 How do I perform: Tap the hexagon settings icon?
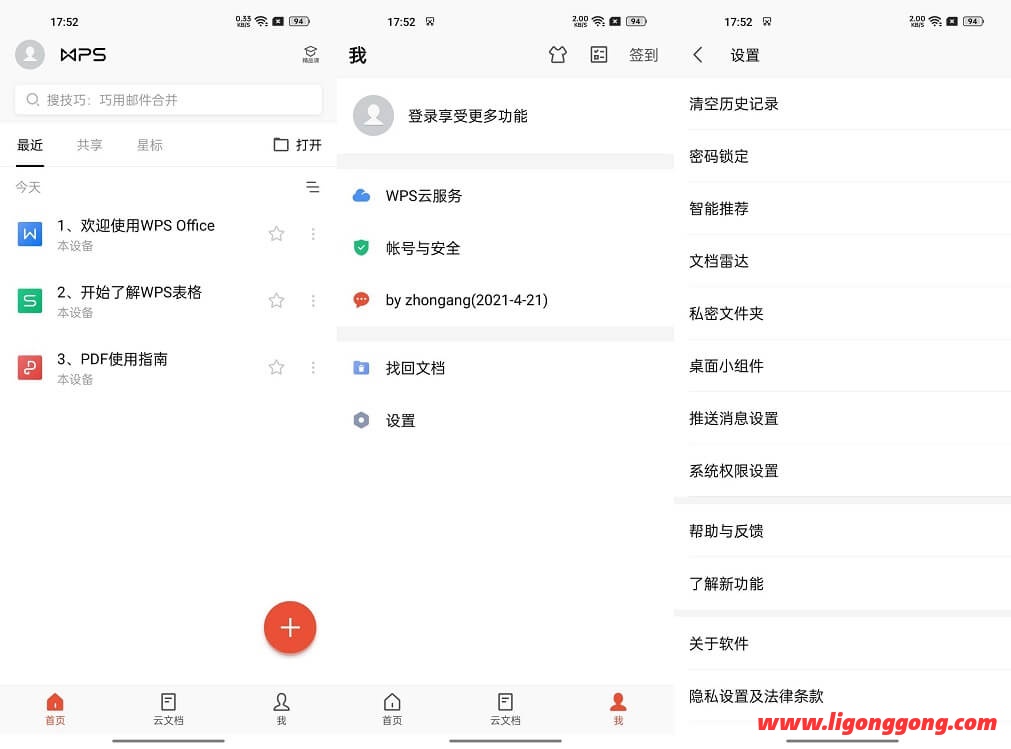pyautogui.click(x=362, y=420)
